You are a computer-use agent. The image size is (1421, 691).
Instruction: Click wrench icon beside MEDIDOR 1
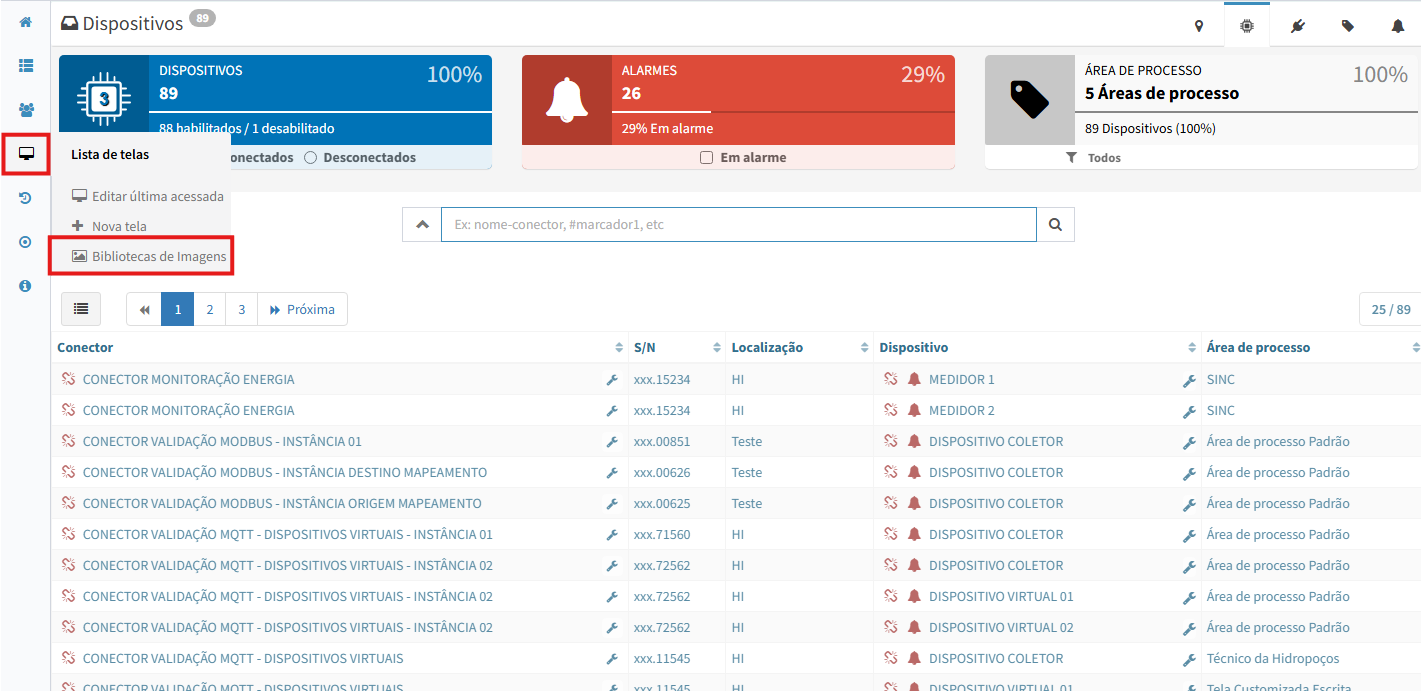pos(1189,380)
